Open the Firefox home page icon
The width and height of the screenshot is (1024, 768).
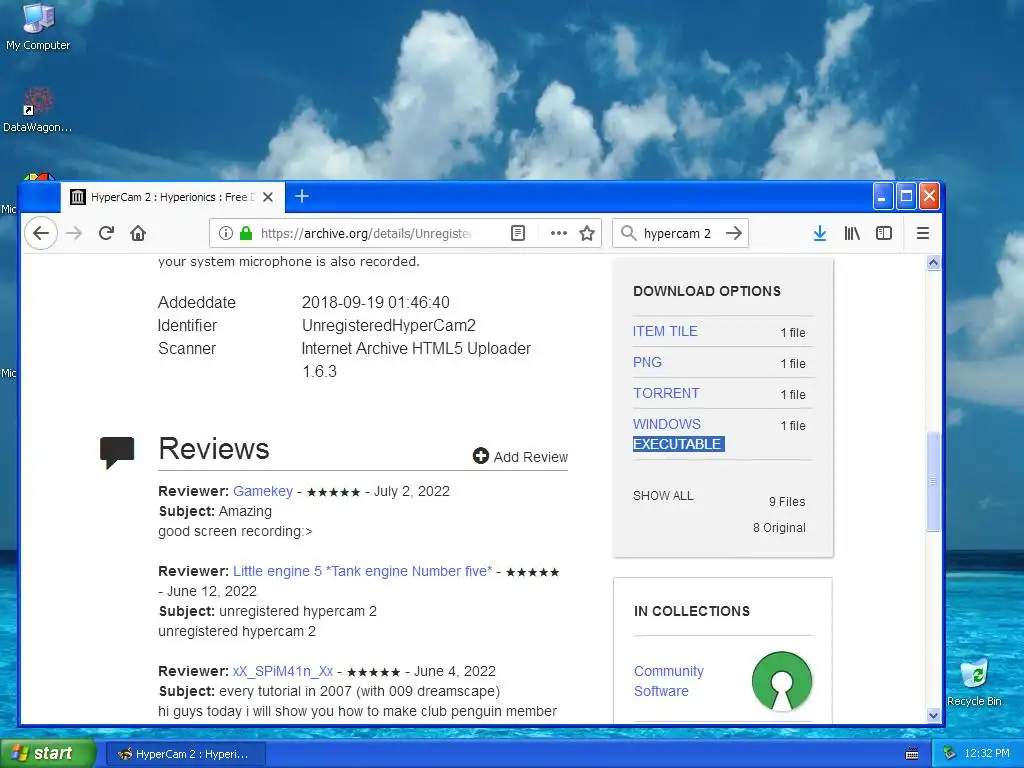138,233
